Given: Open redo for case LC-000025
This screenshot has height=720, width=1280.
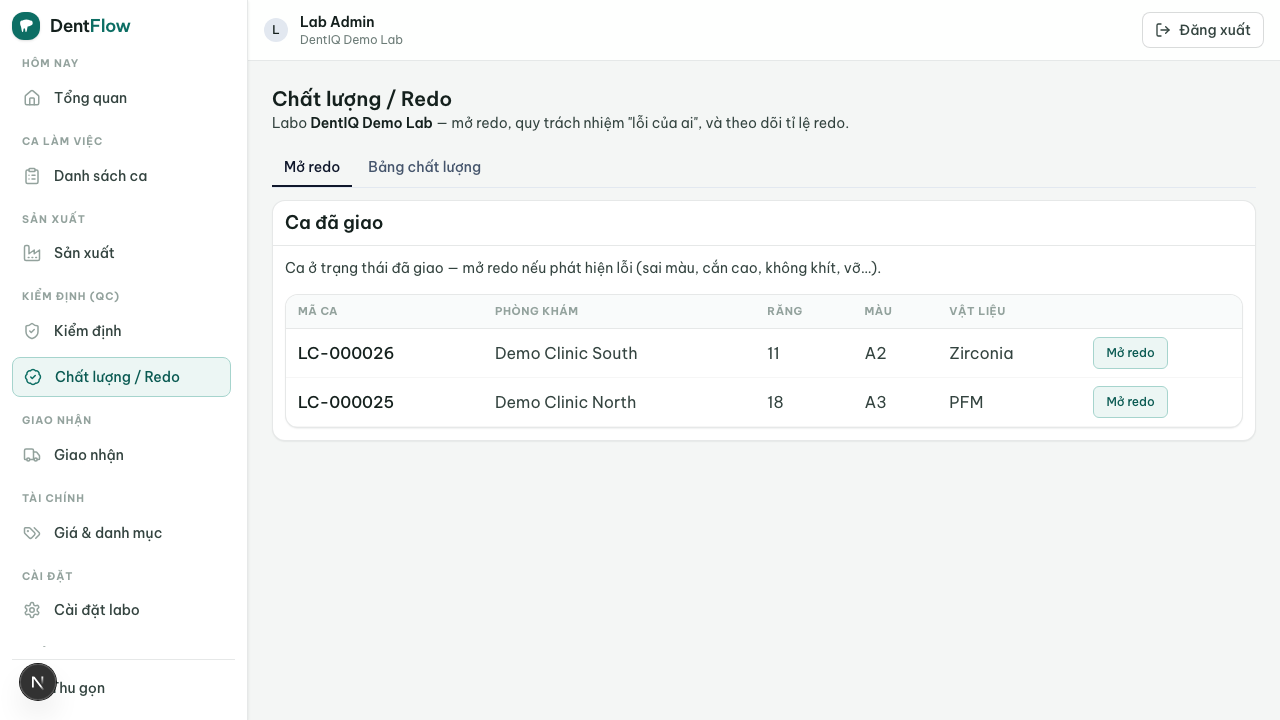Looking at the screenshot, I should coord(1130,402).
